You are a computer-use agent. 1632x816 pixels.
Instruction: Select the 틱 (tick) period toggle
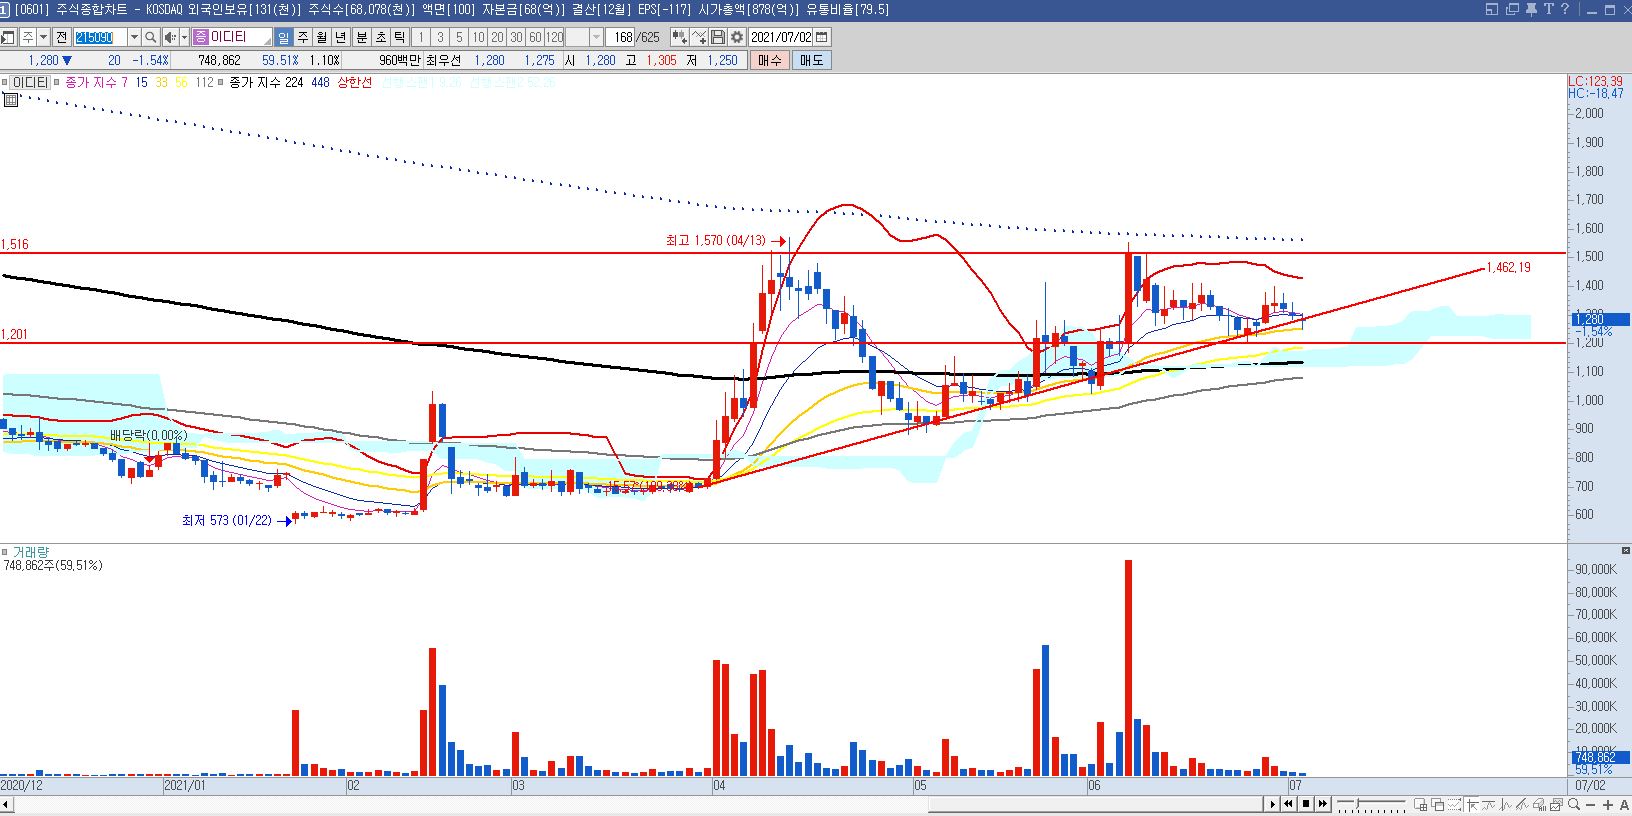[400, 37]
